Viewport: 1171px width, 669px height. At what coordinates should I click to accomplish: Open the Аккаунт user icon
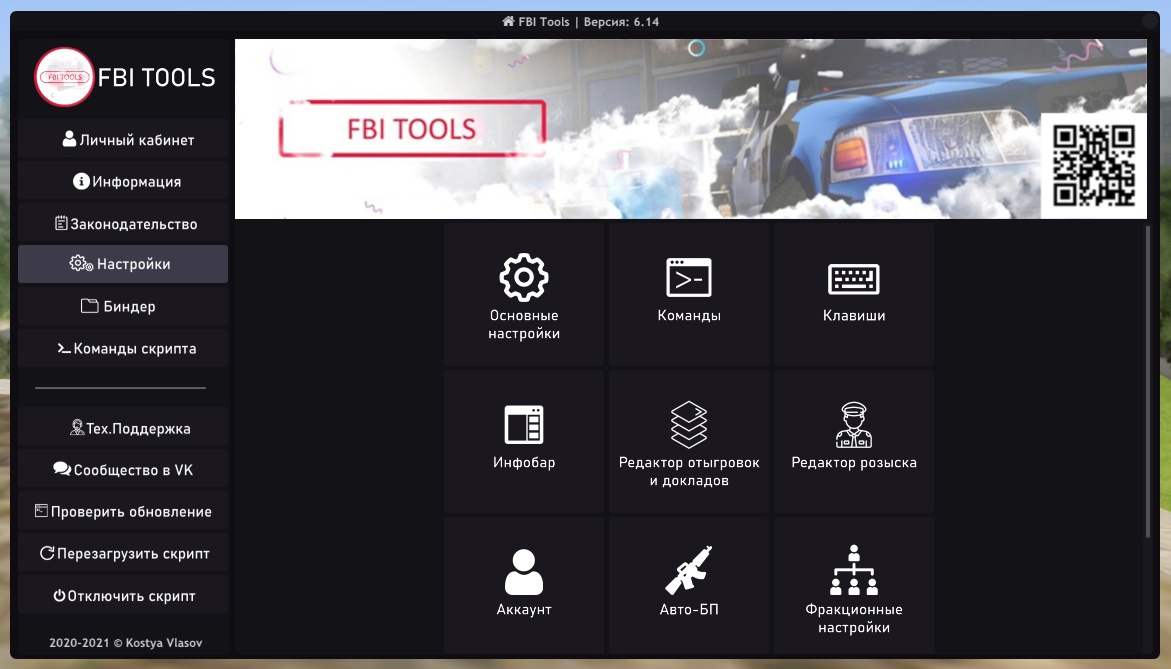pos(524,572)
